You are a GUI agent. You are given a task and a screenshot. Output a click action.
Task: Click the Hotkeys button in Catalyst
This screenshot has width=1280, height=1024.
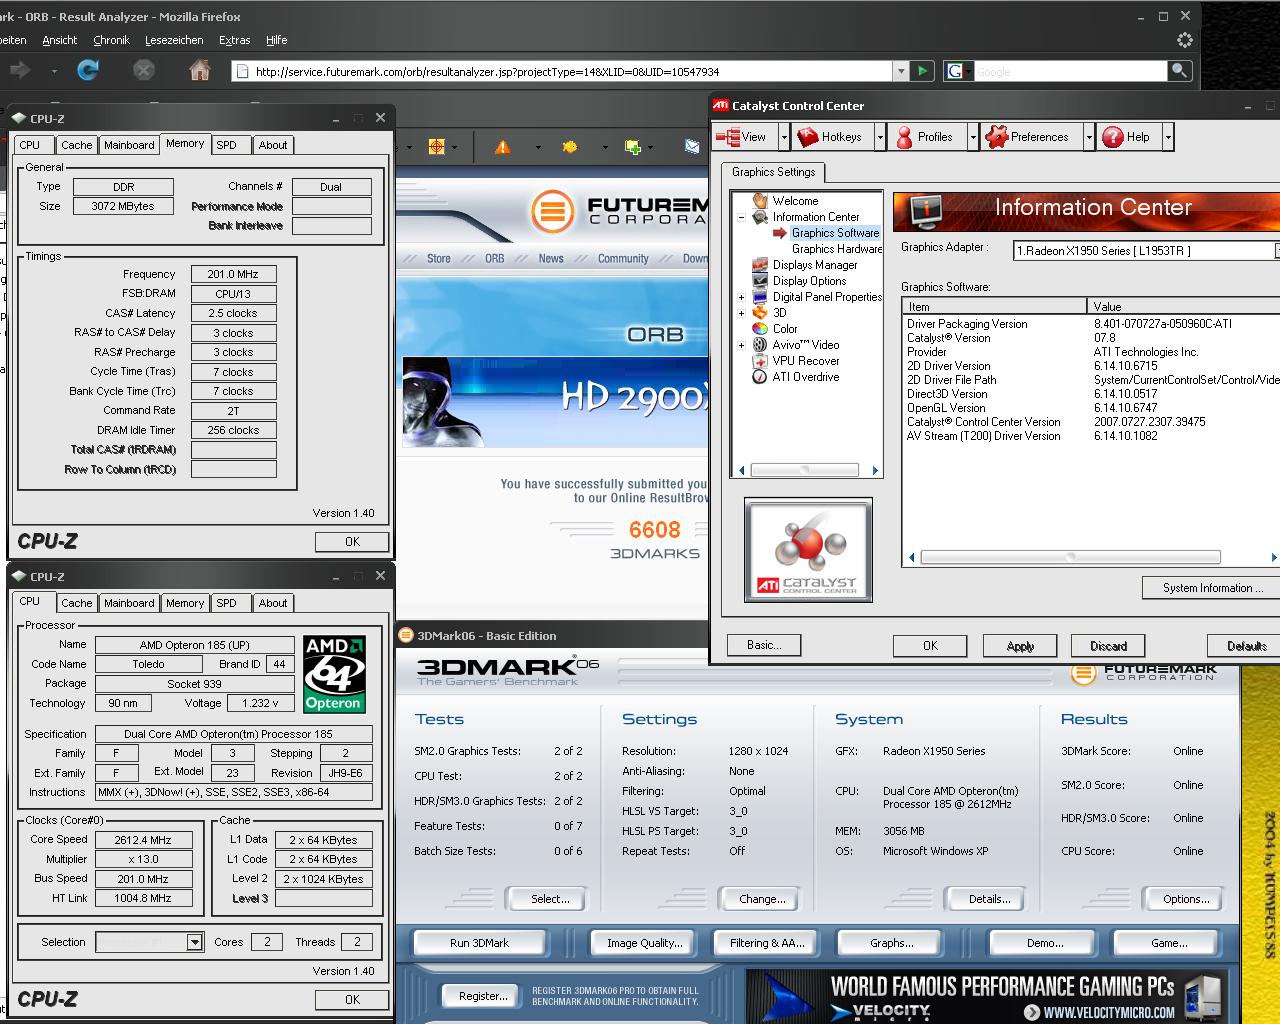832,137
